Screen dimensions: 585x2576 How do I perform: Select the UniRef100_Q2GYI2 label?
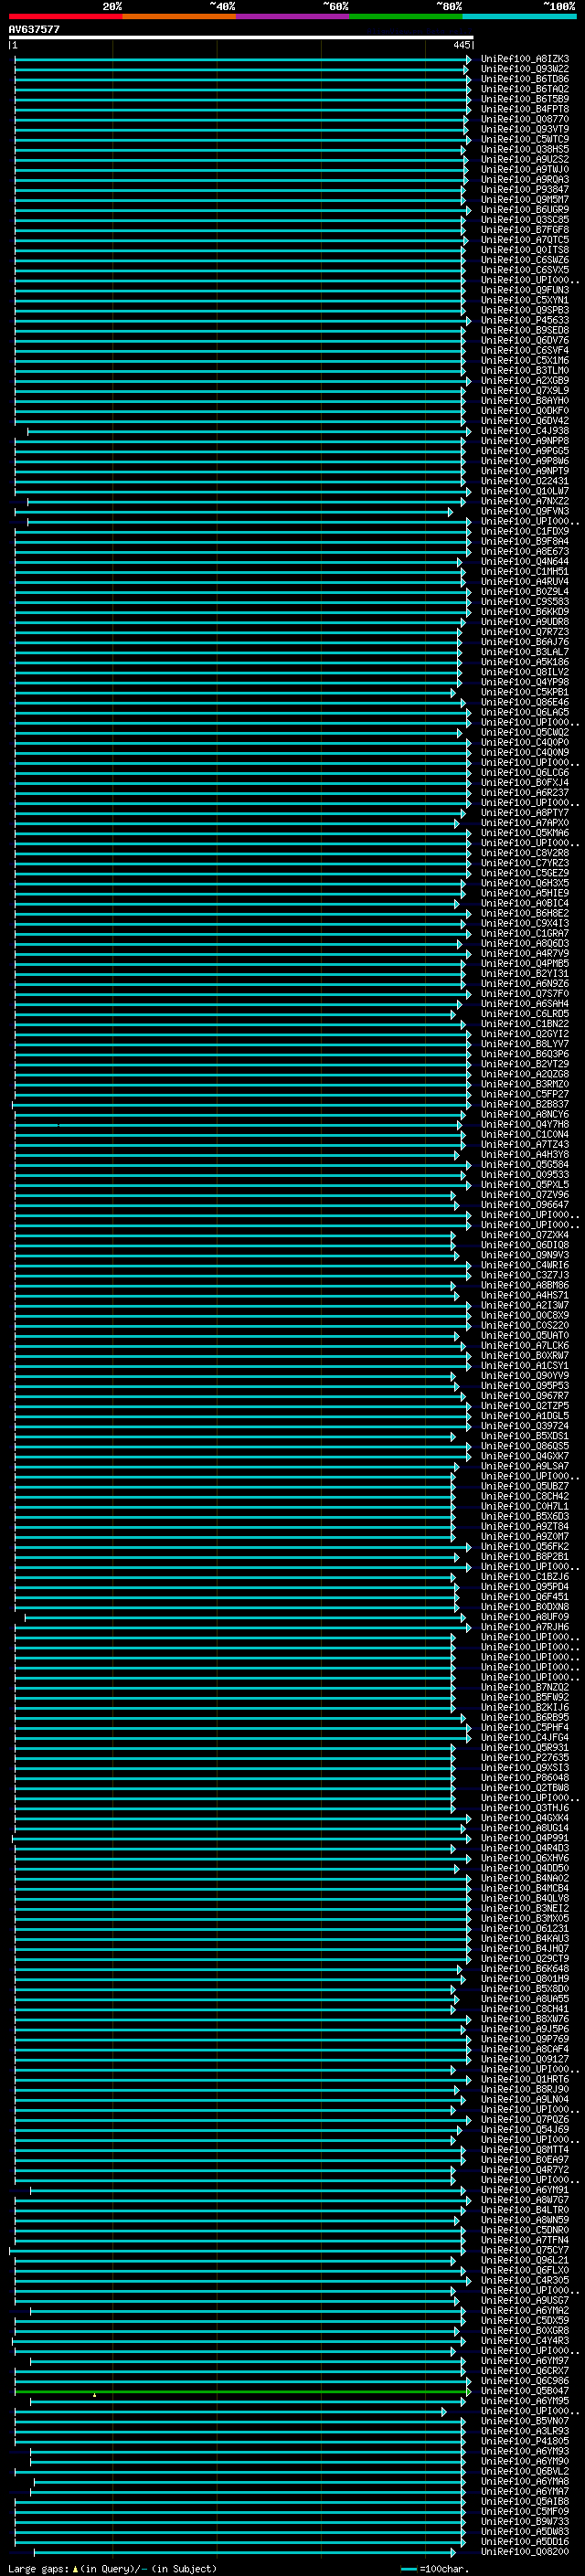click(x=525, y=1034)
